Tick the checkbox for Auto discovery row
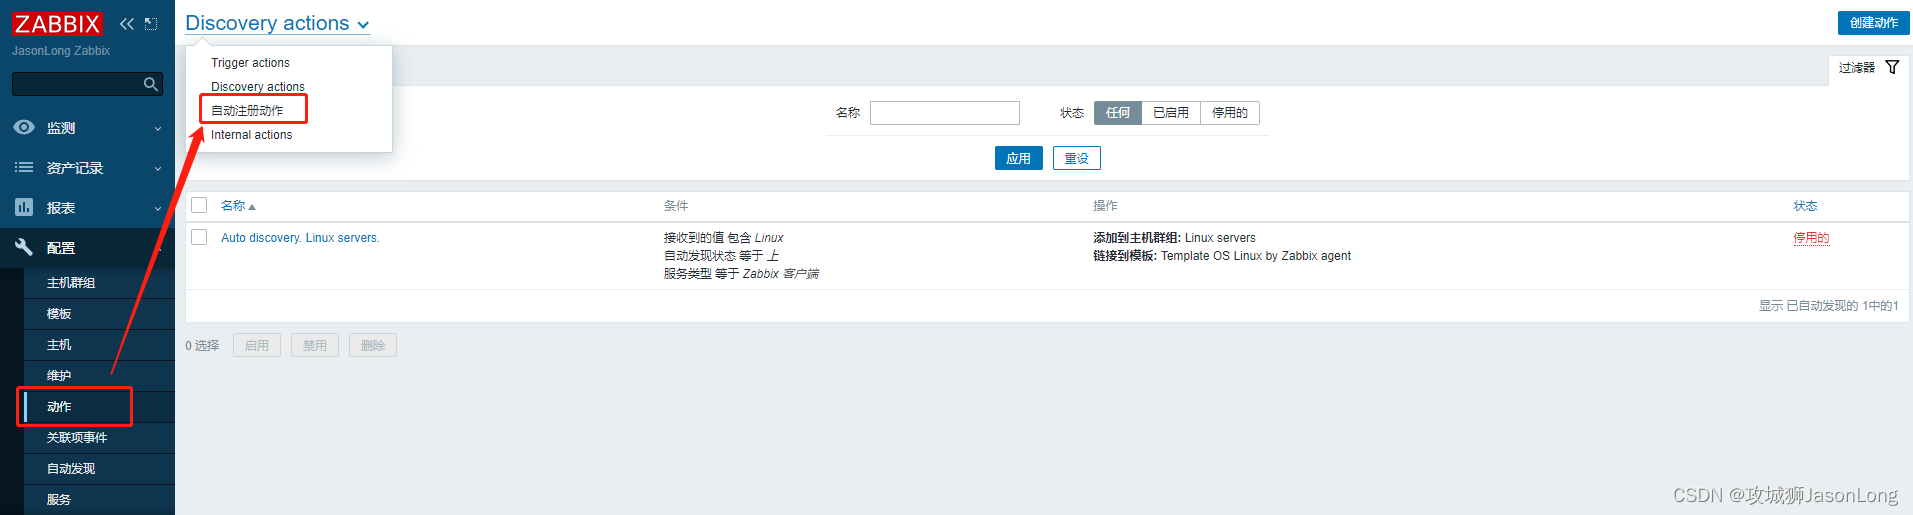Screen dimensions: 1913x515 tap(199, 237)
